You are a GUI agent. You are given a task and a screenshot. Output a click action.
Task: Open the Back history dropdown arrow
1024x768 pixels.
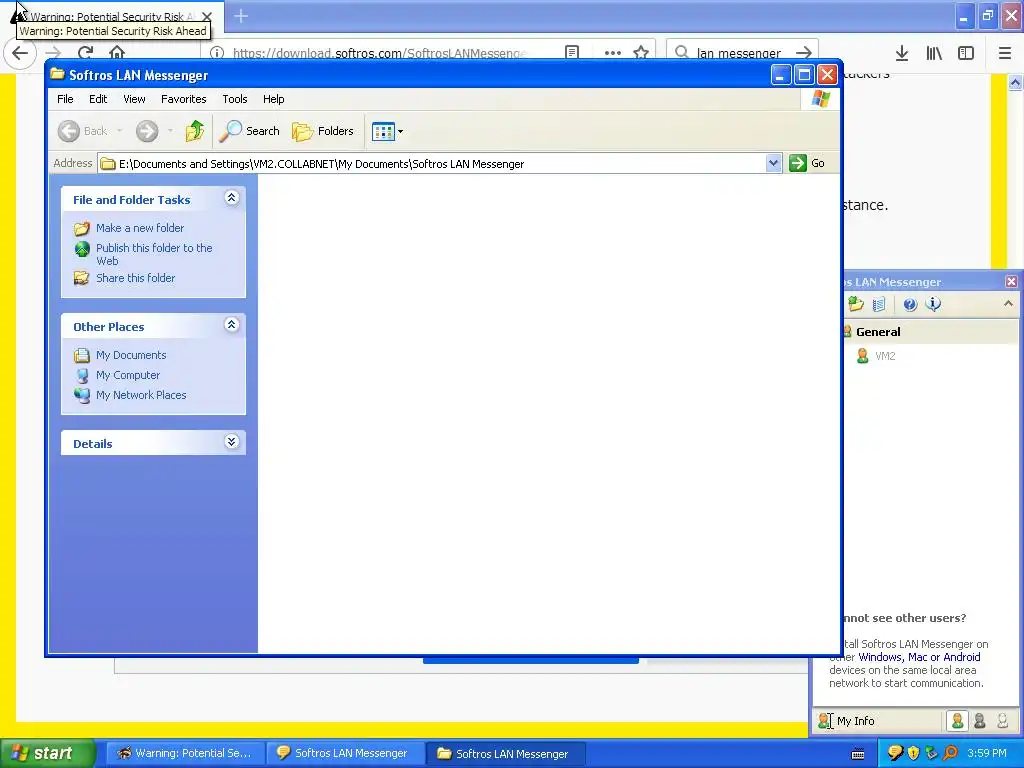pyautogui.click(x=120, y=131)
